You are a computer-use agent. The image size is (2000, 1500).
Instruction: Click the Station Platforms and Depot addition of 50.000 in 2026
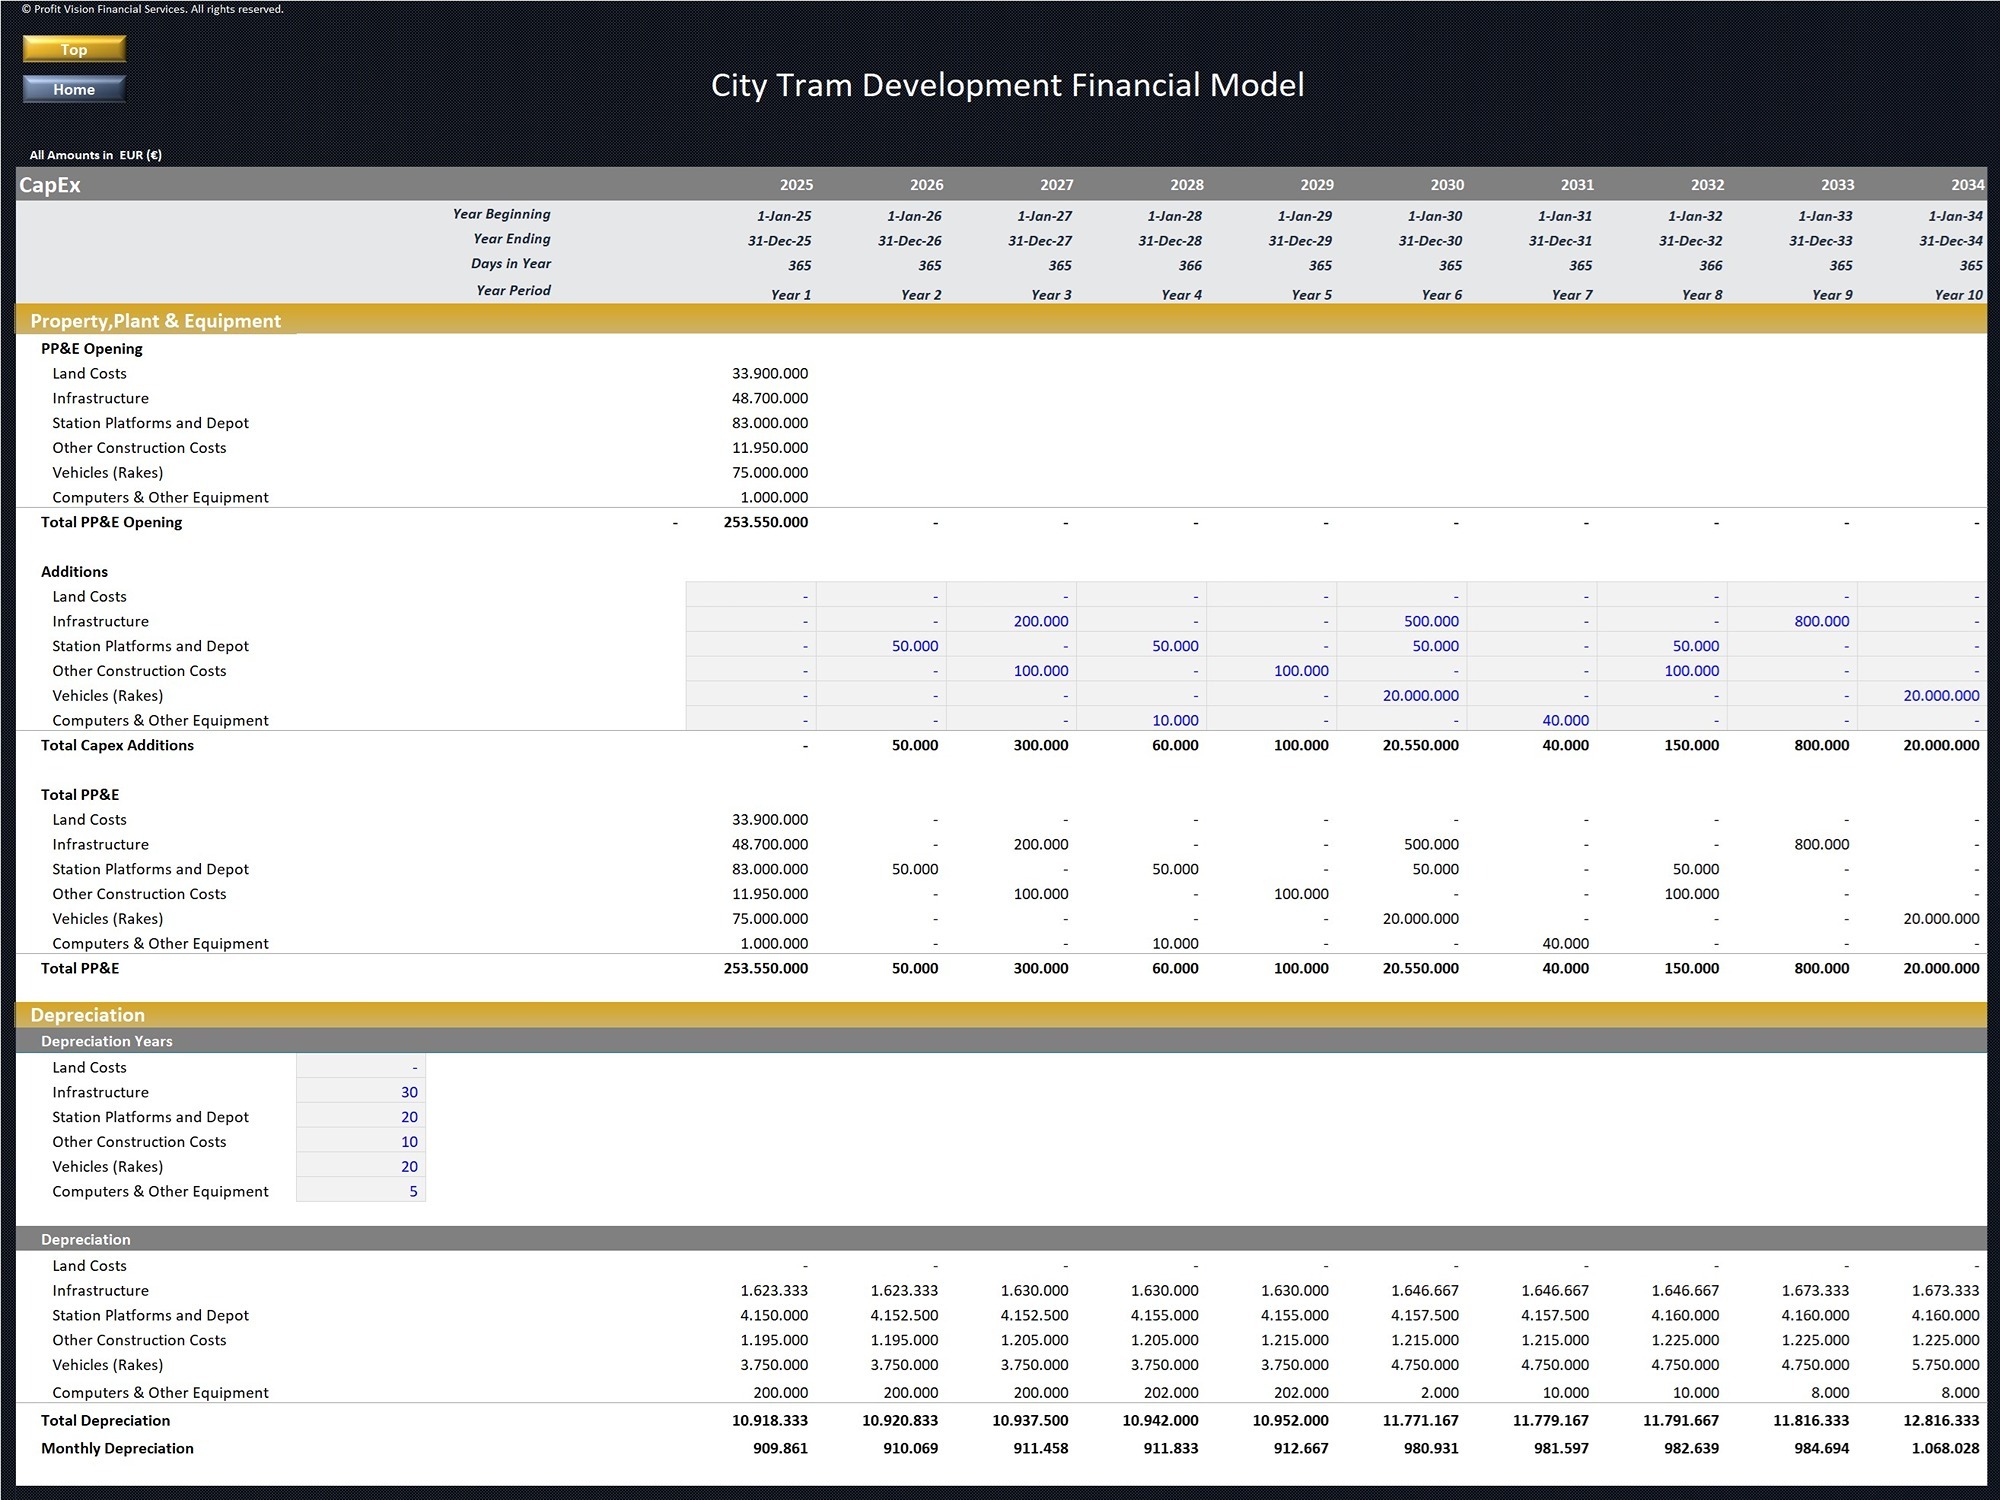[x=914, y=645]
